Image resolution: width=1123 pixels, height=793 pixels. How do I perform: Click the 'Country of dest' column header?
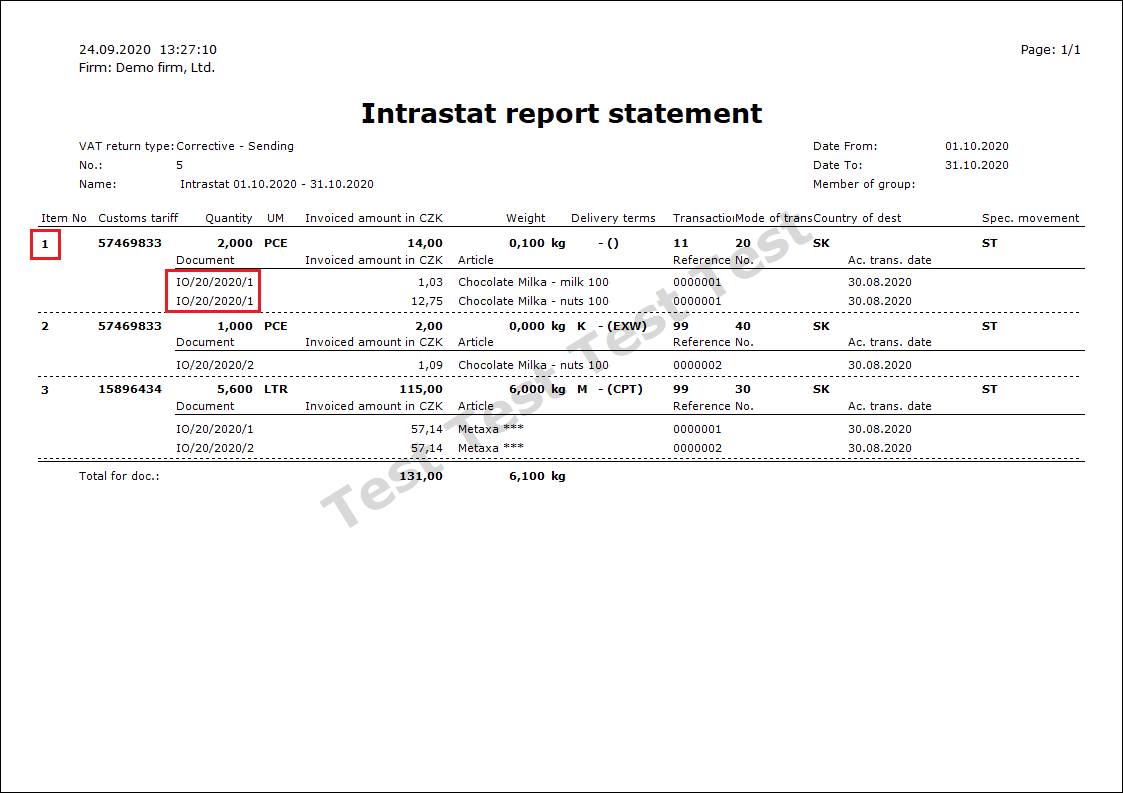(857, 218)
